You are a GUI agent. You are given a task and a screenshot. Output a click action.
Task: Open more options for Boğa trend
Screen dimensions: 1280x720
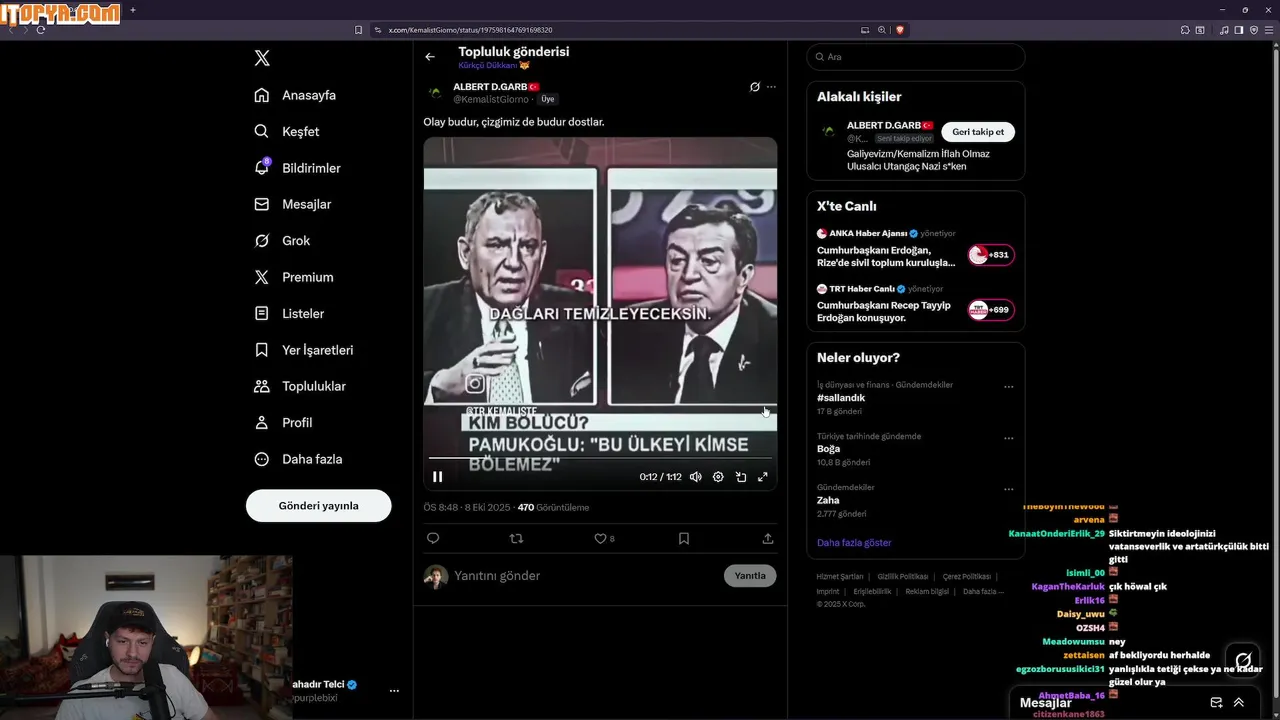click(x=1008, y=437)
